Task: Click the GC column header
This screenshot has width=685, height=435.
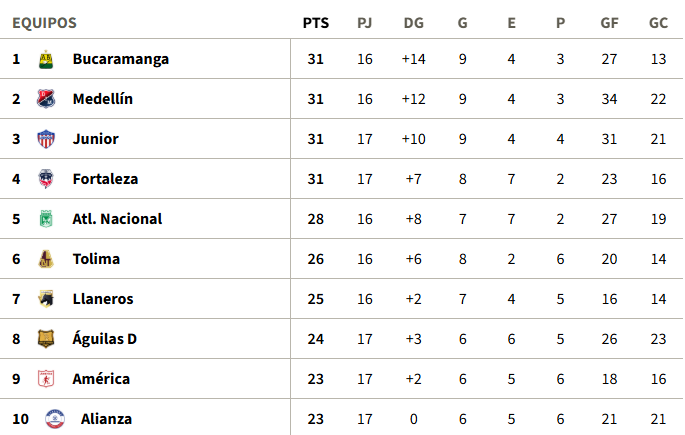Action: click(x=658, y=23)
